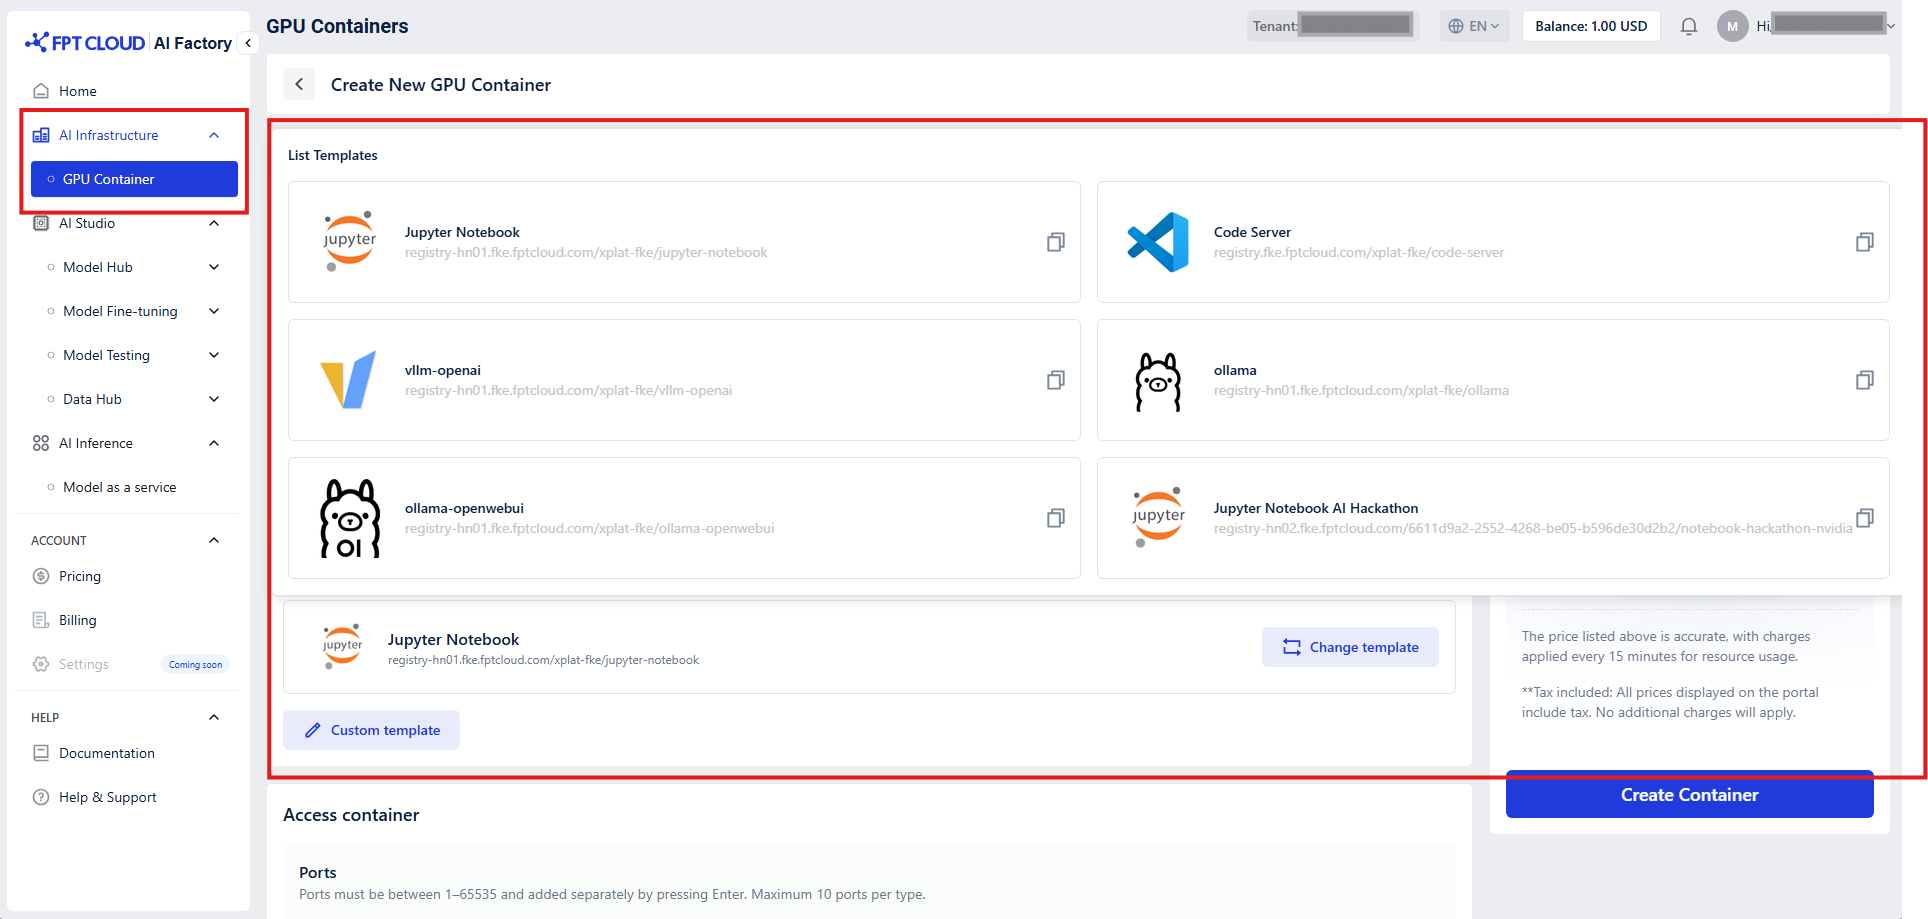Copy the Code Server registry path
Screen dimensions: 1928x919
coord(1864,242)
